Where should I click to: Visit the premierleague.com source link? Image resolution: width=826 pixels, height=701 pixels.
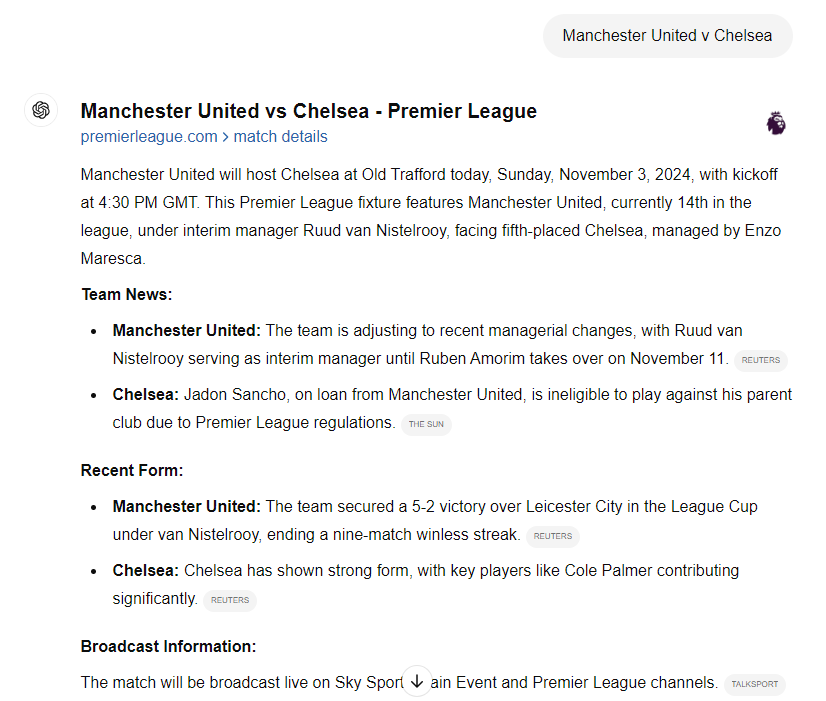point(149,137)
